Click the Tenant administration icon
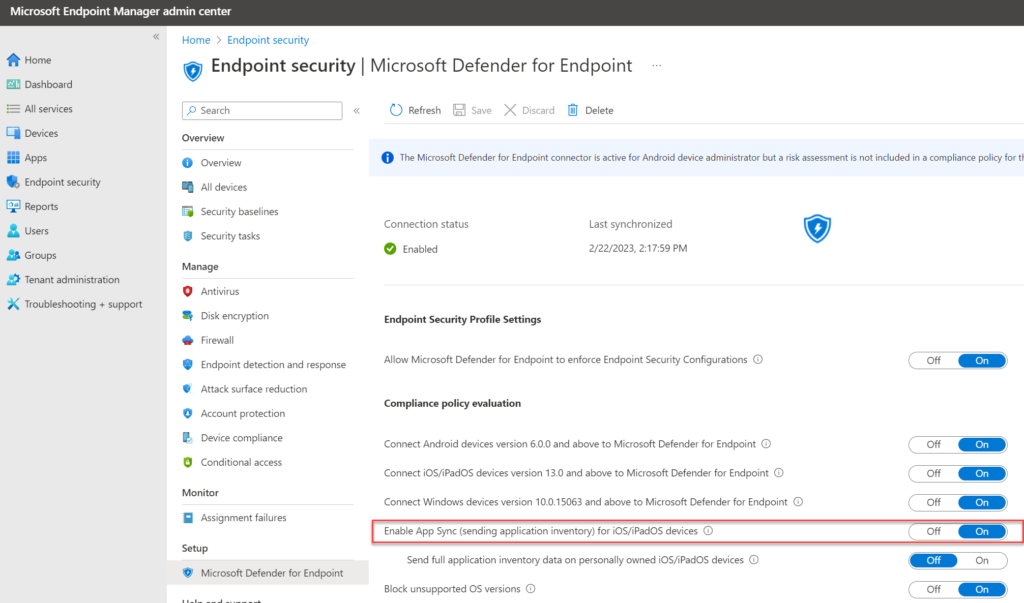 (13, 280)
